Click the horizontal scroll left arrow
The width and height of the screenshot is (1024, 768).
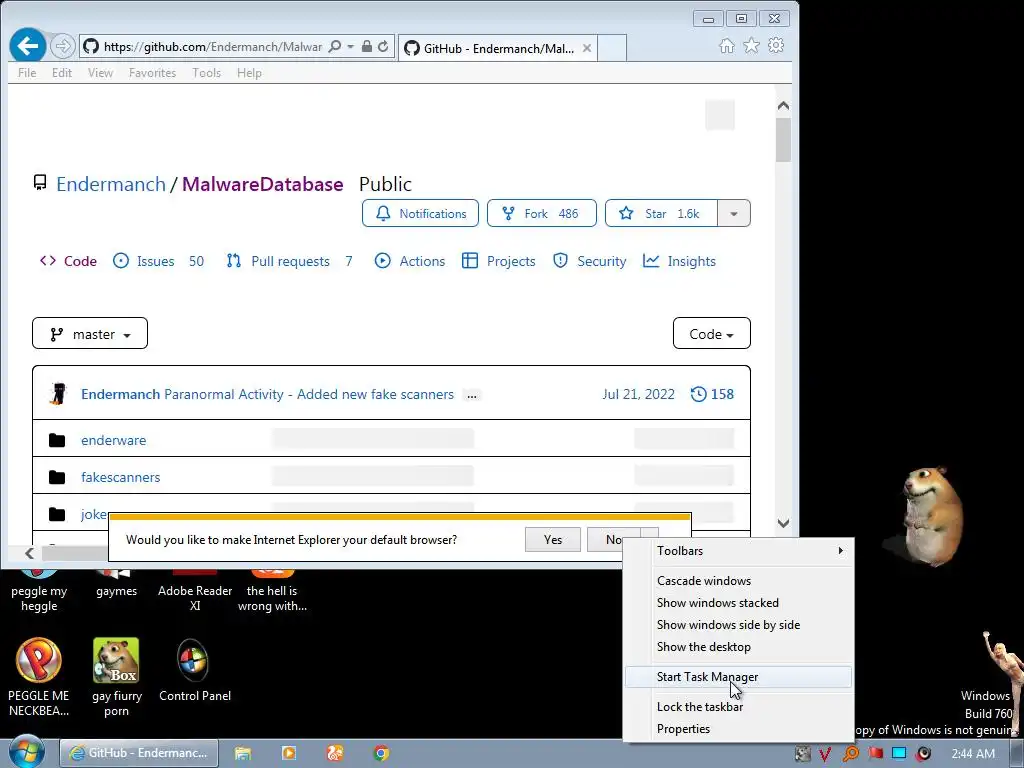[x=29, y=554]
